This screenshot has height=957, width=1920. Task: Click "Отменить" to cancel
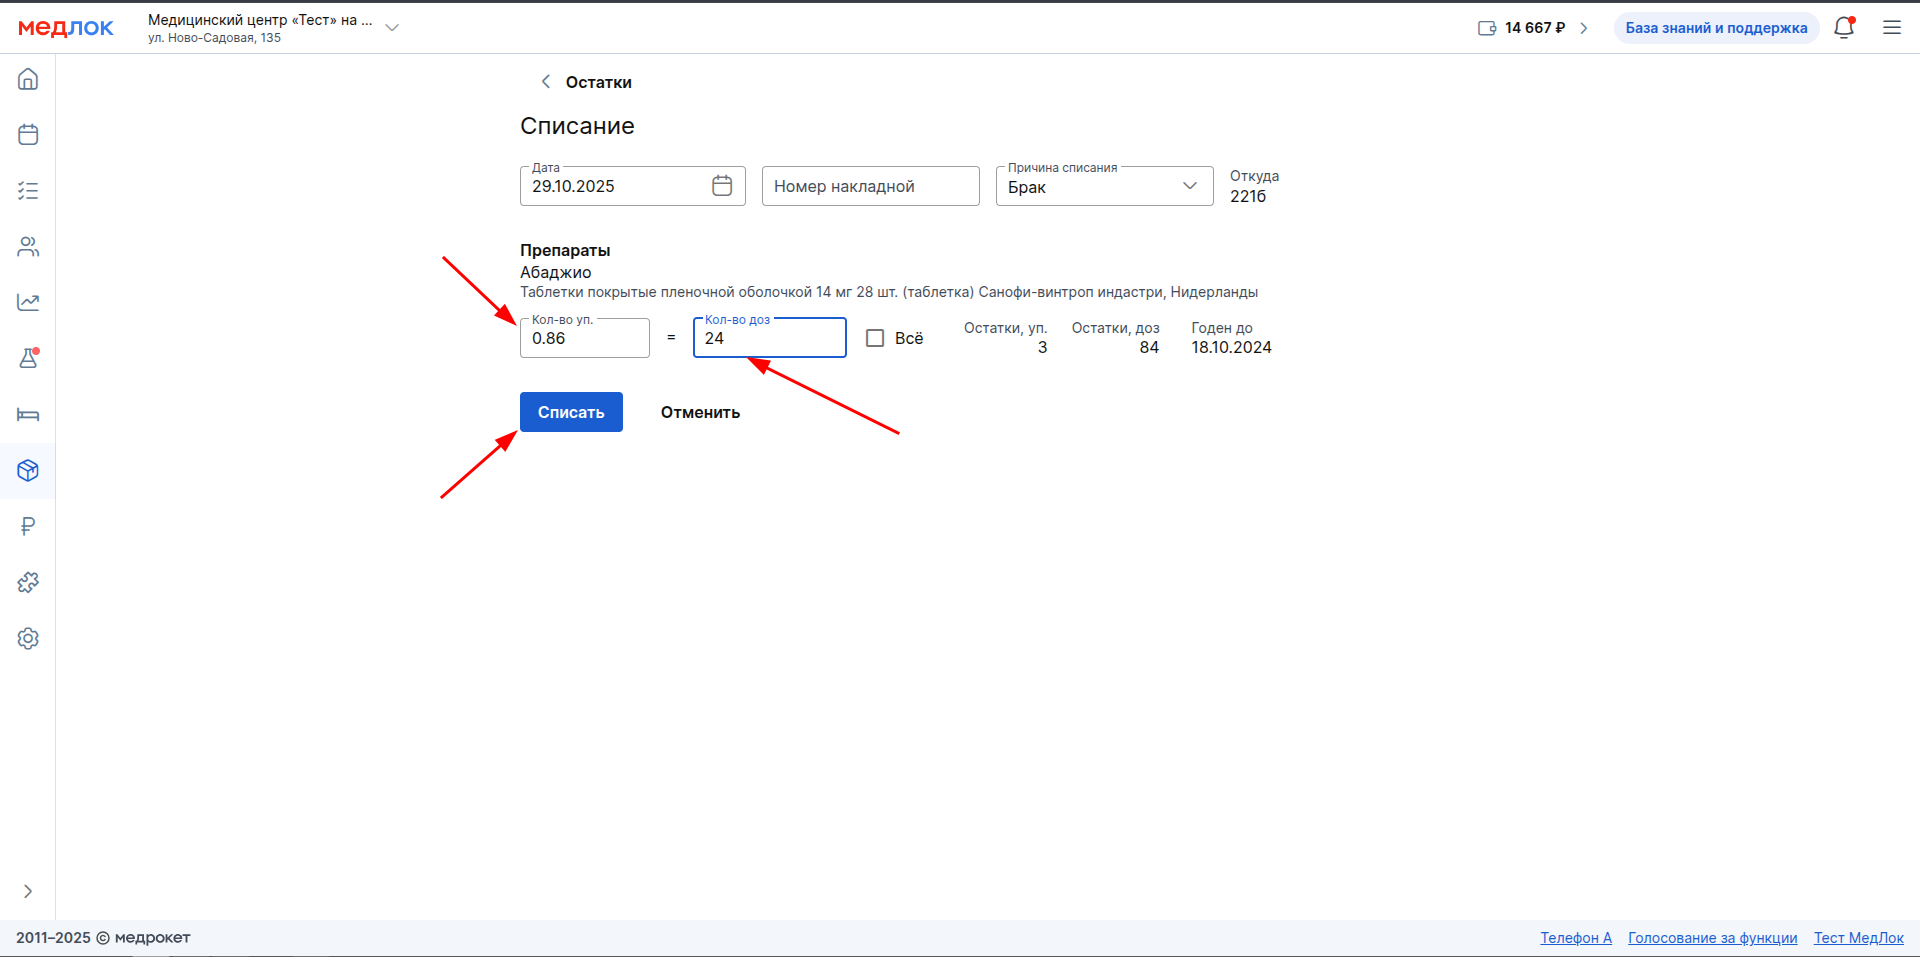700,412
